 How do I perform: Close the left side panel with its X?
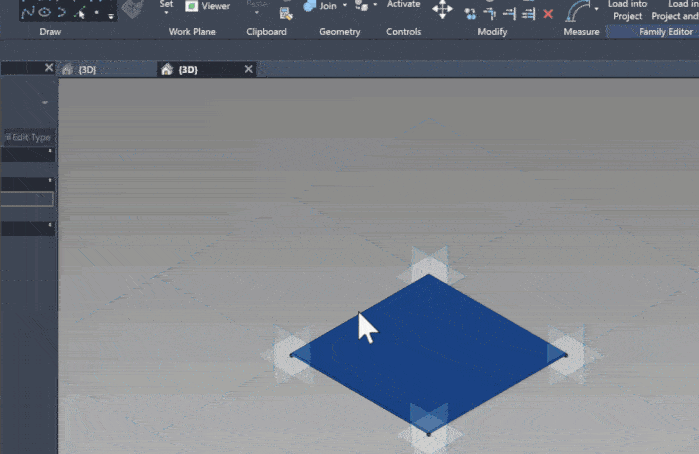click(49, 68)
